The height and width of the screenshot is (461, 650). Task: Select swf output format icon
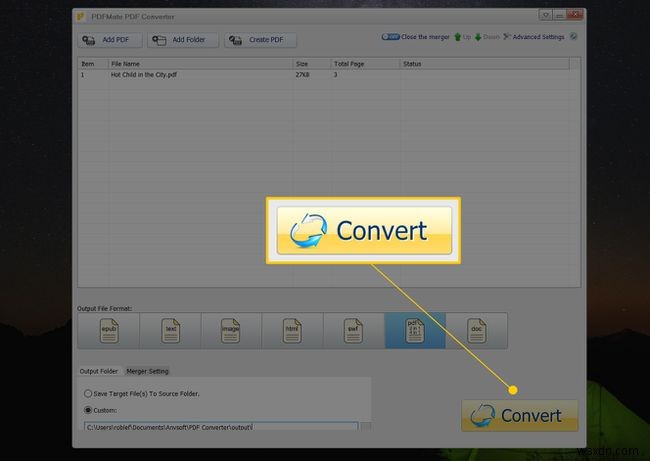[x=353, y=331]
